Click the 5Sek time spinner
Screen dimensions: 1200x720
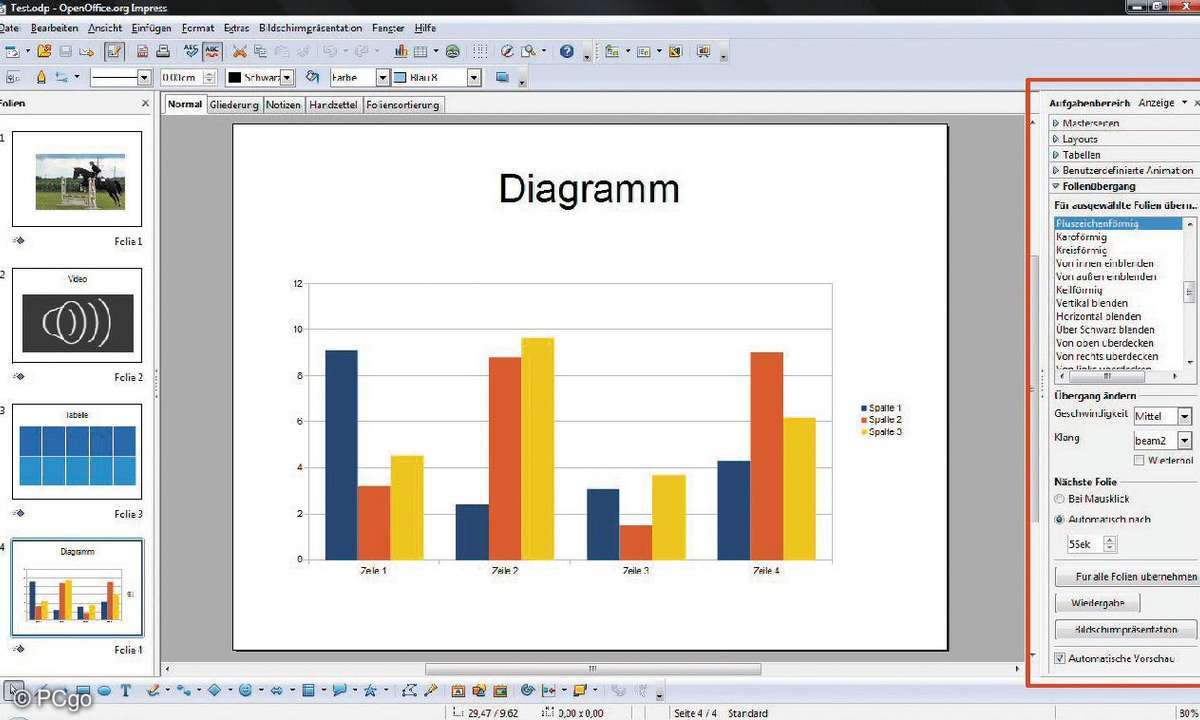point(1091,545)
